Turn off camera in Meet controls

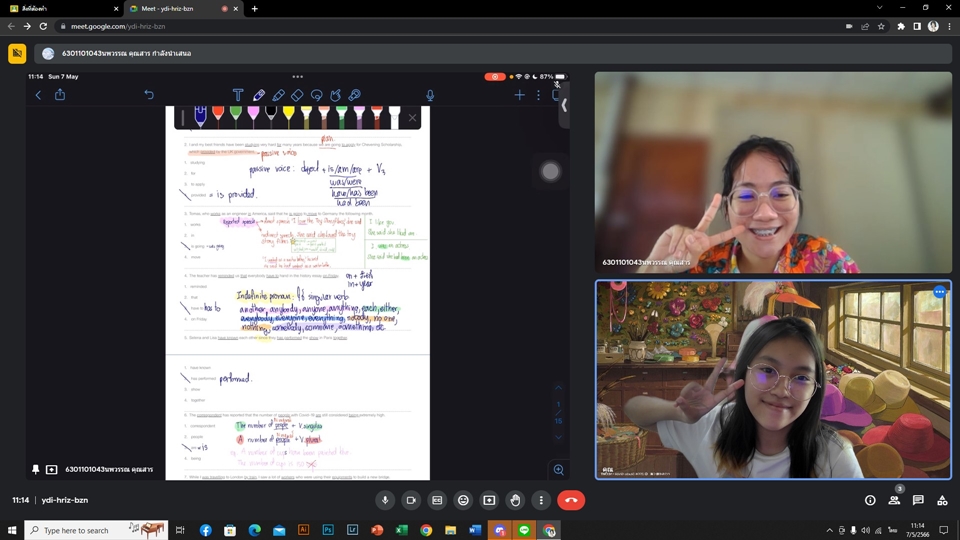pyautogui.click(x=411, y=500)
